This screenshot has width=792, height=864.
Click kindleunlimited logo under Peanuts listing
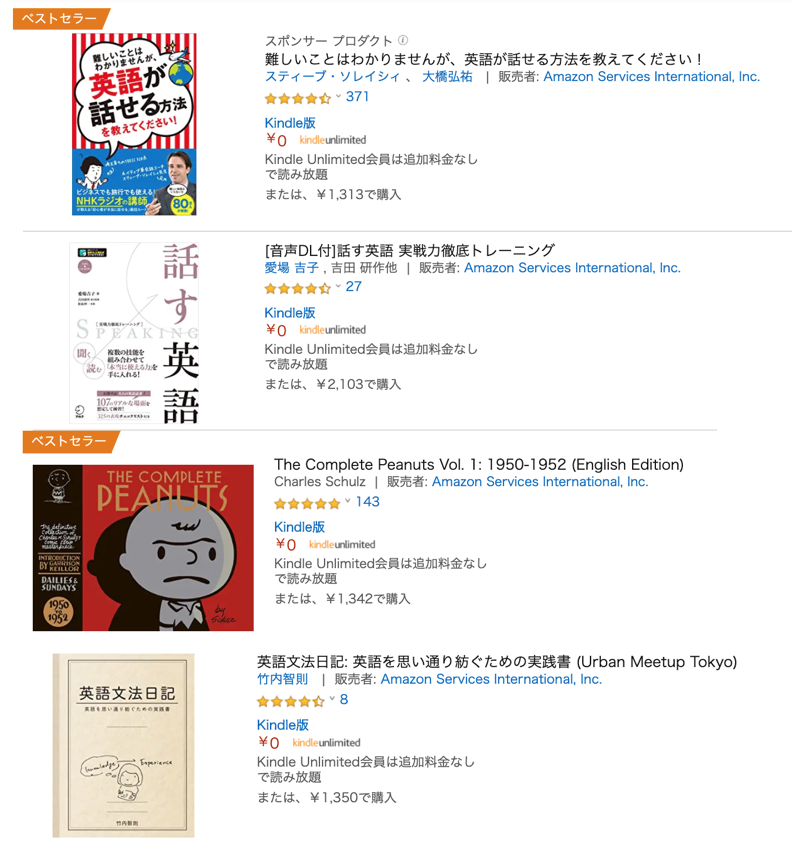coord(342,544)
